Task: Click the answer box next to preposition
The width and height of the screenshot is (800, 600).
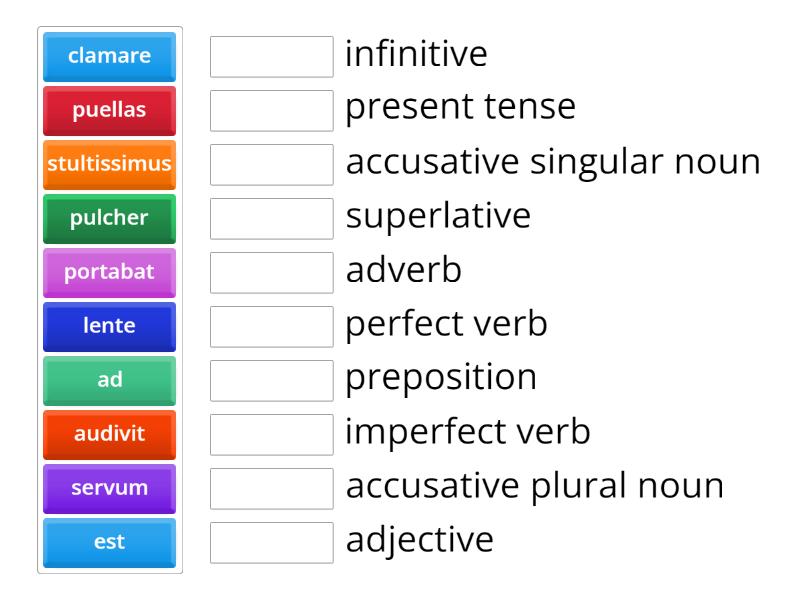Action: pyautogui.click(x=272, y=380)
